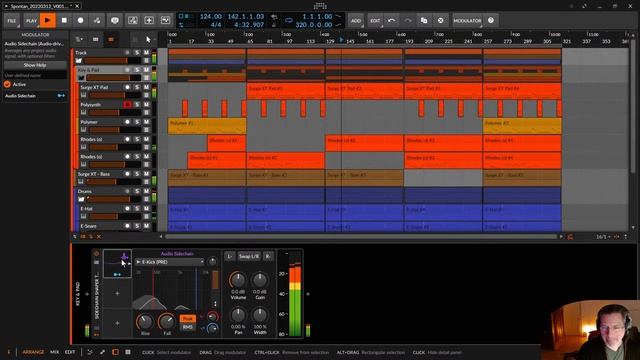Click the Redo arrow icon

pyautogui.click(x=408, y=20)
